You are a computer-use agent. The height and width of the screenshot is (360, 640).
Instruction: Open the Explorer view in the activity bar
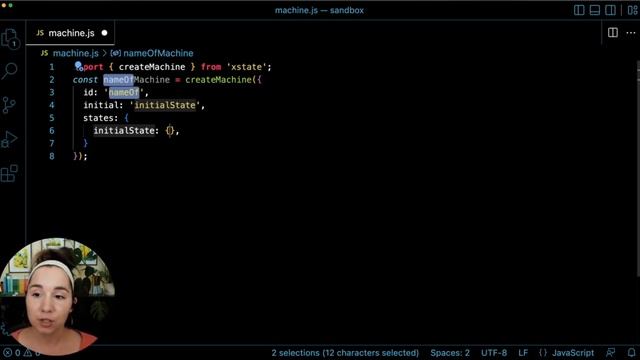pos(10,39)
